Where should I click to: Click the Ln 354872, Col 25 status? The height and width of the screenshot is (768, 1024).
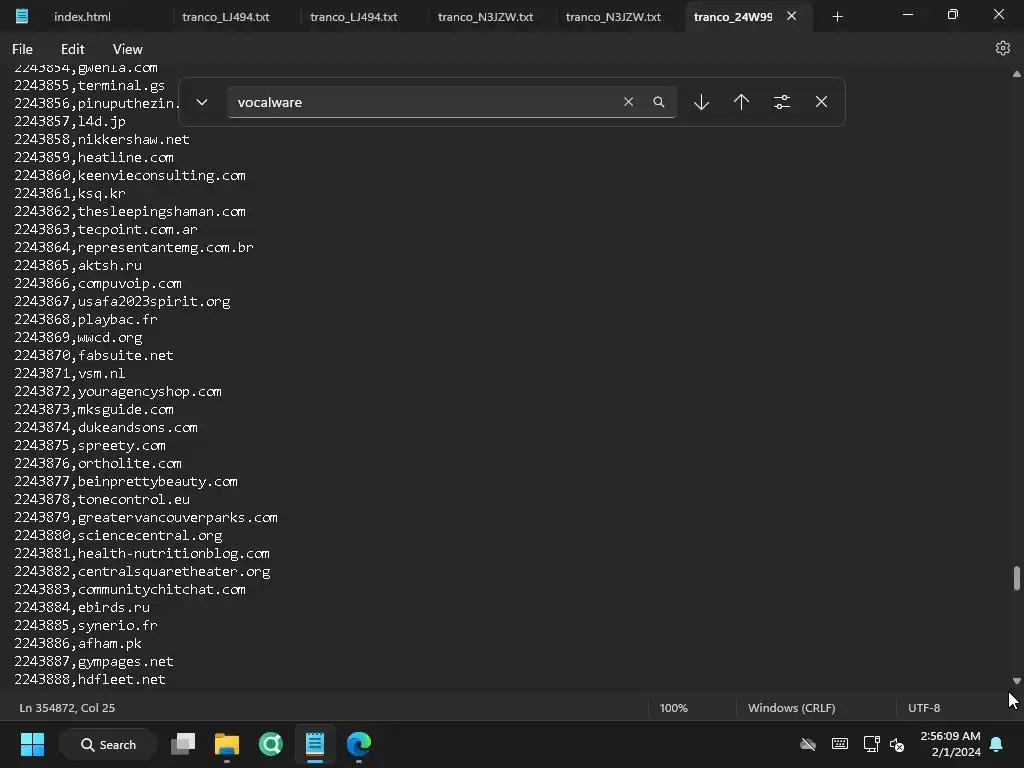[67, 708]
